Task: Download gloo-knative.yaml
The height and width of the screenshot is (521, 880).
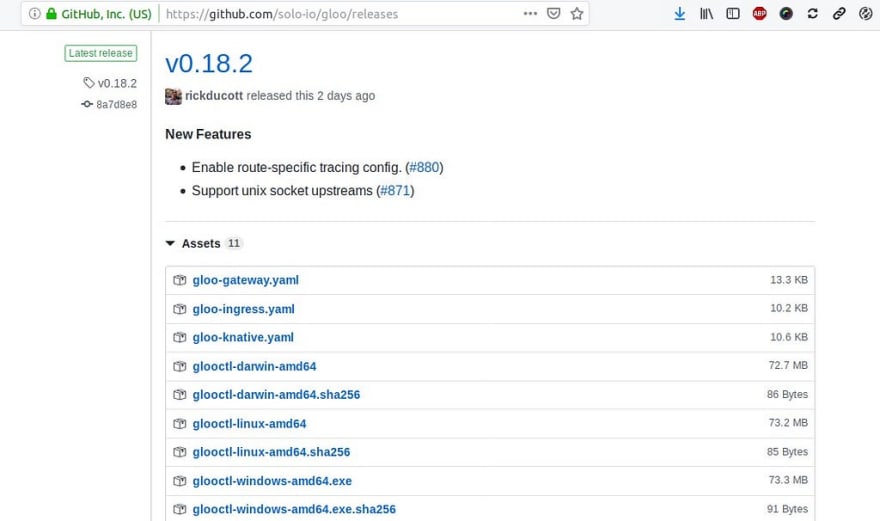Action: point(243,337)
